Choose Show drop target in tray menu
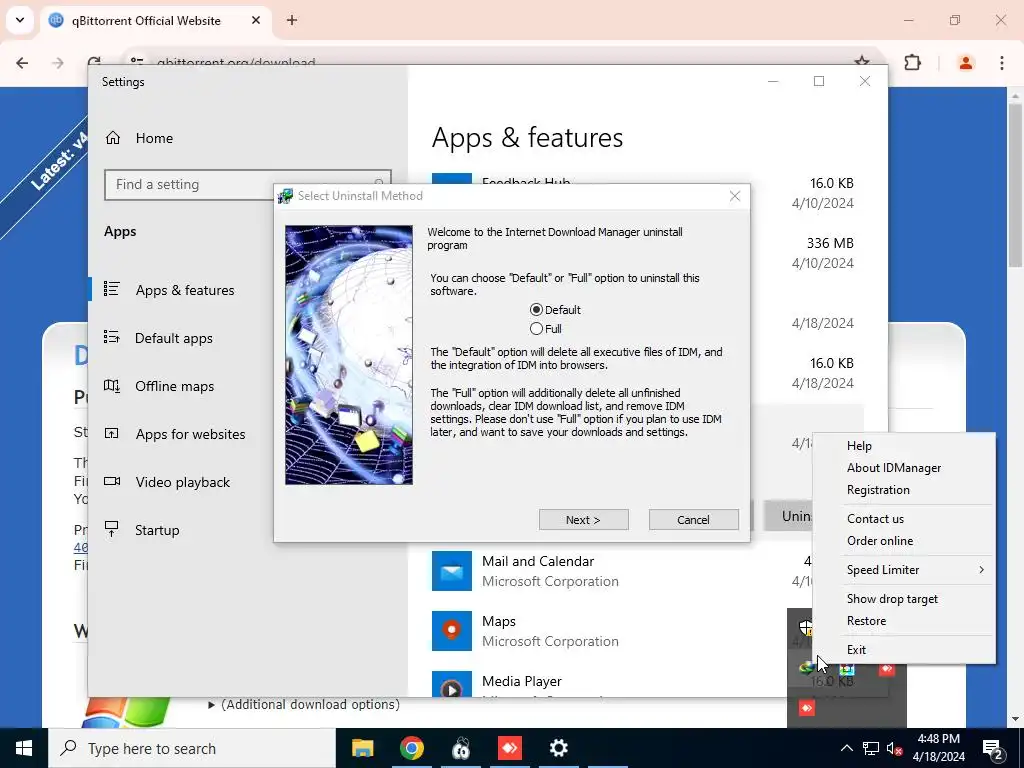1024x768 pixels. [892, 598]
